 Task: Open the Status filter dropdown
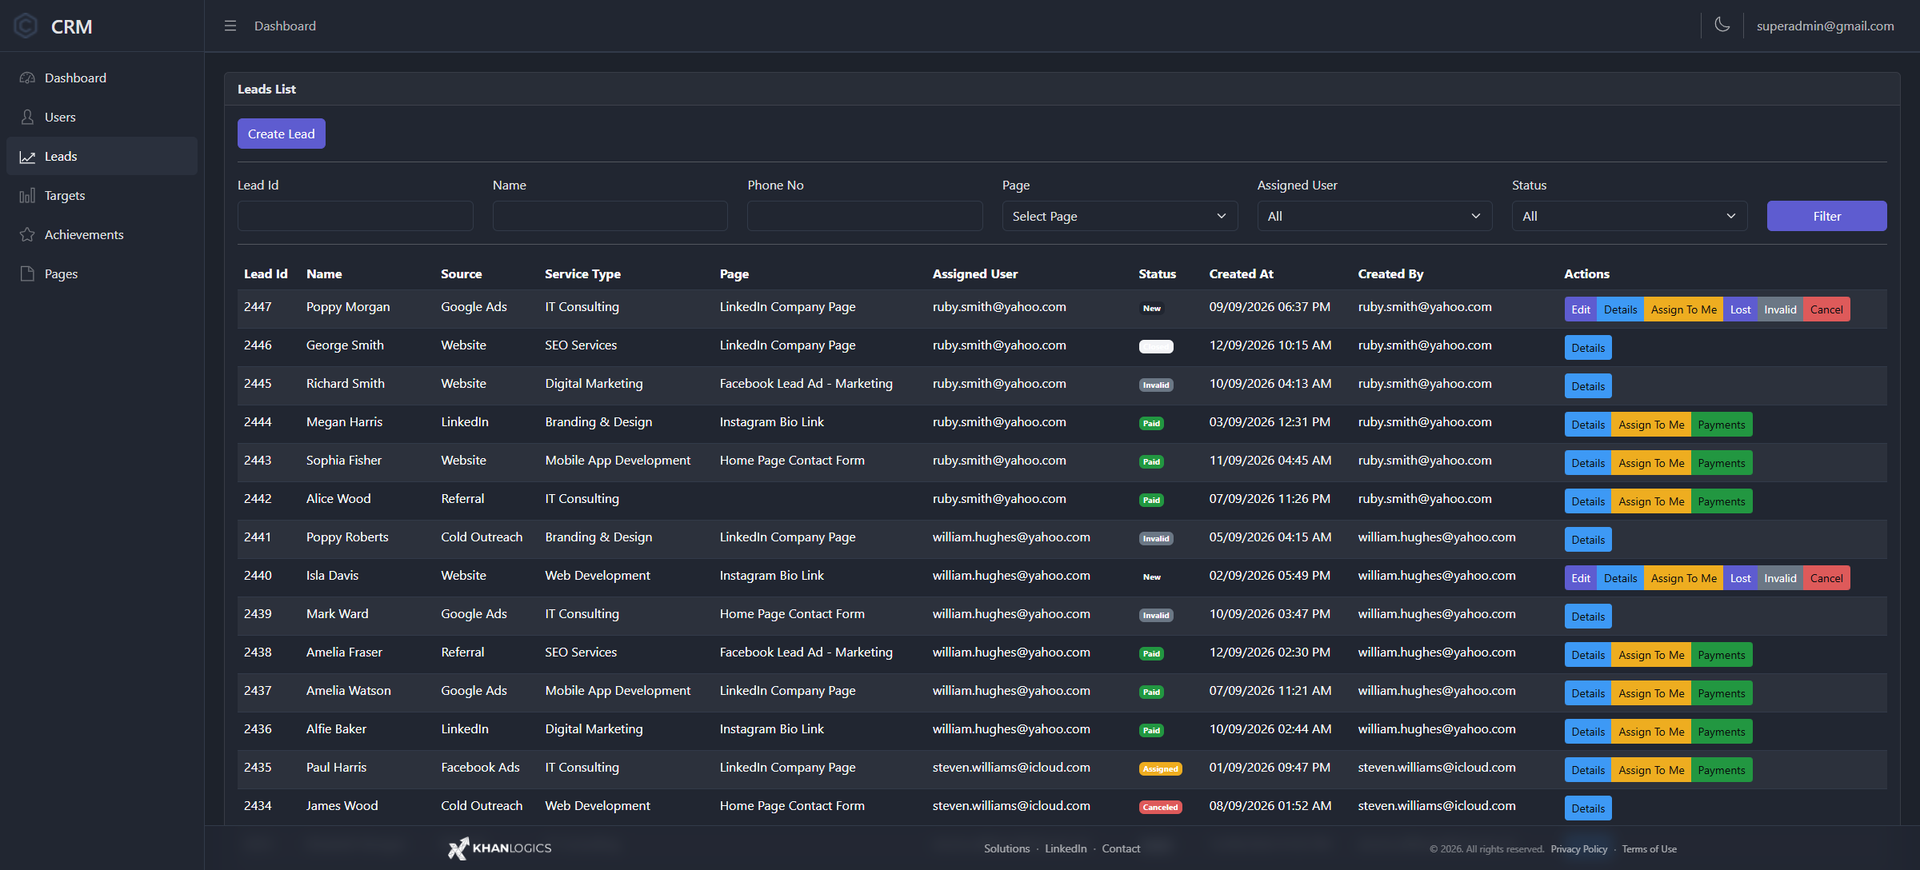click(x=1630, y=216)
